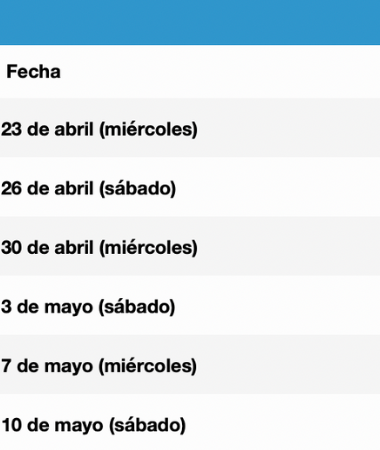
Task: Click (sábado) in the 10 de mayo row
Action: [147, 426]
